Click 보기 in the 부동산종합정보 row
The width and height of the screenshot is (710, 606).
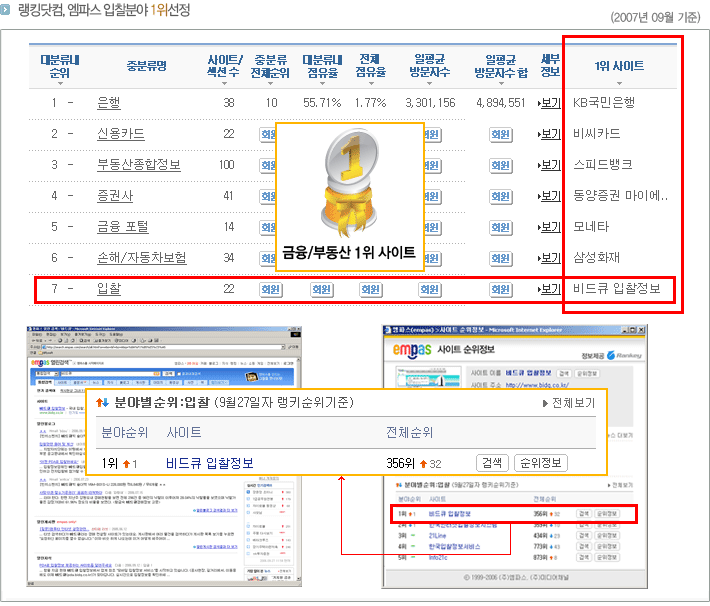551,165
